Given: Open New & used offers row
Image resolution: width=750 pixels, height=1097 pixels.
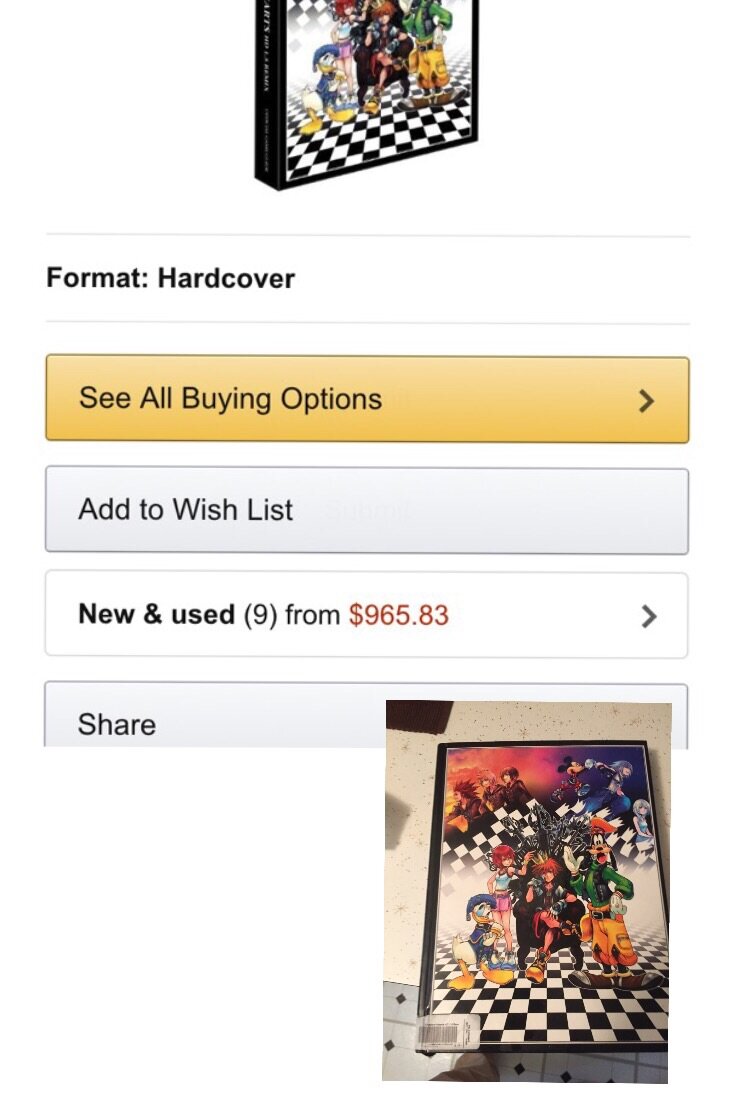Looking at the screenshot, I should click(x=367, y=615).
